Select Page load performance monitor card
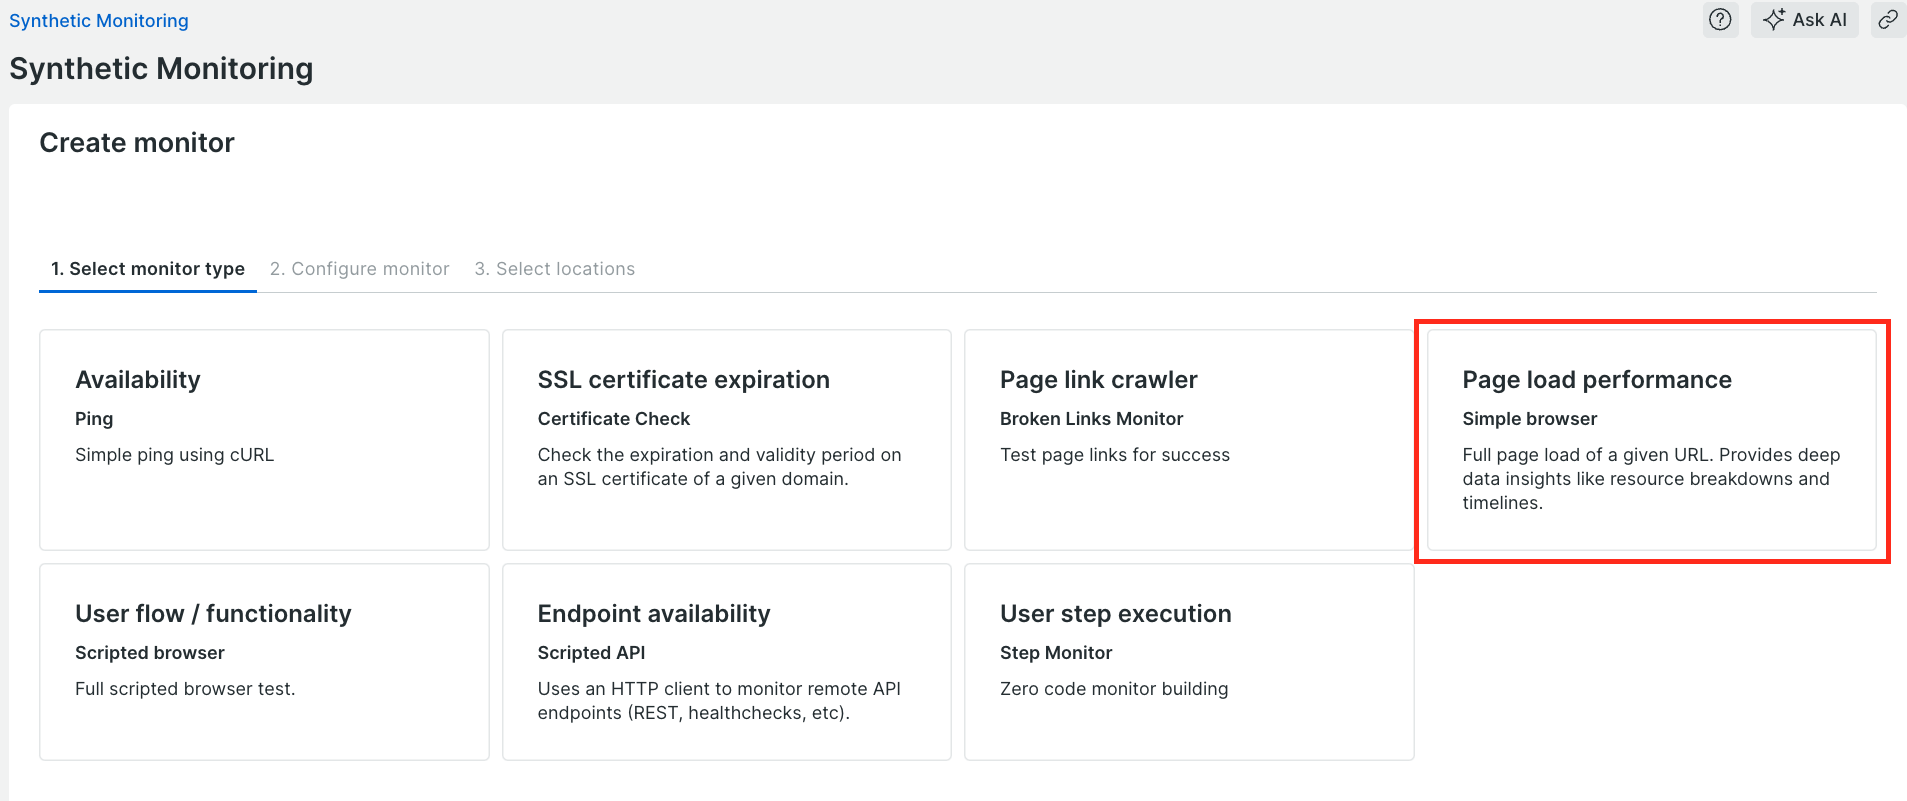1907x801 pixels. 1651,440
